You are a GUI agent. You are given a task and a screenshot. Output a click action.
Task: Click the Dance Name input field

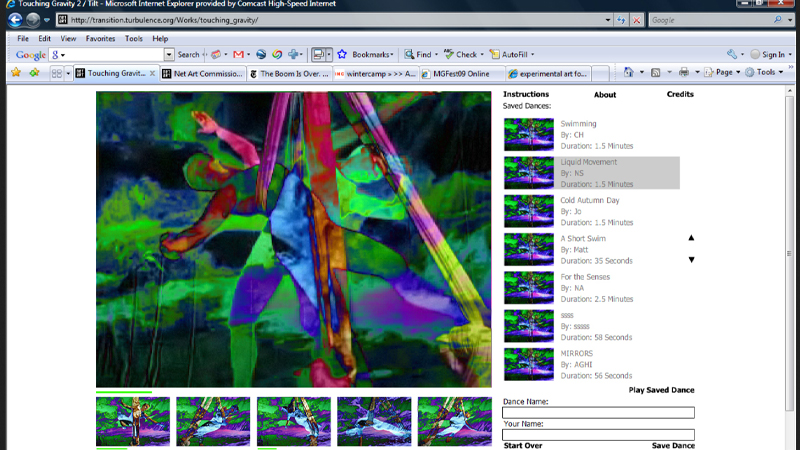coord(598,412)
